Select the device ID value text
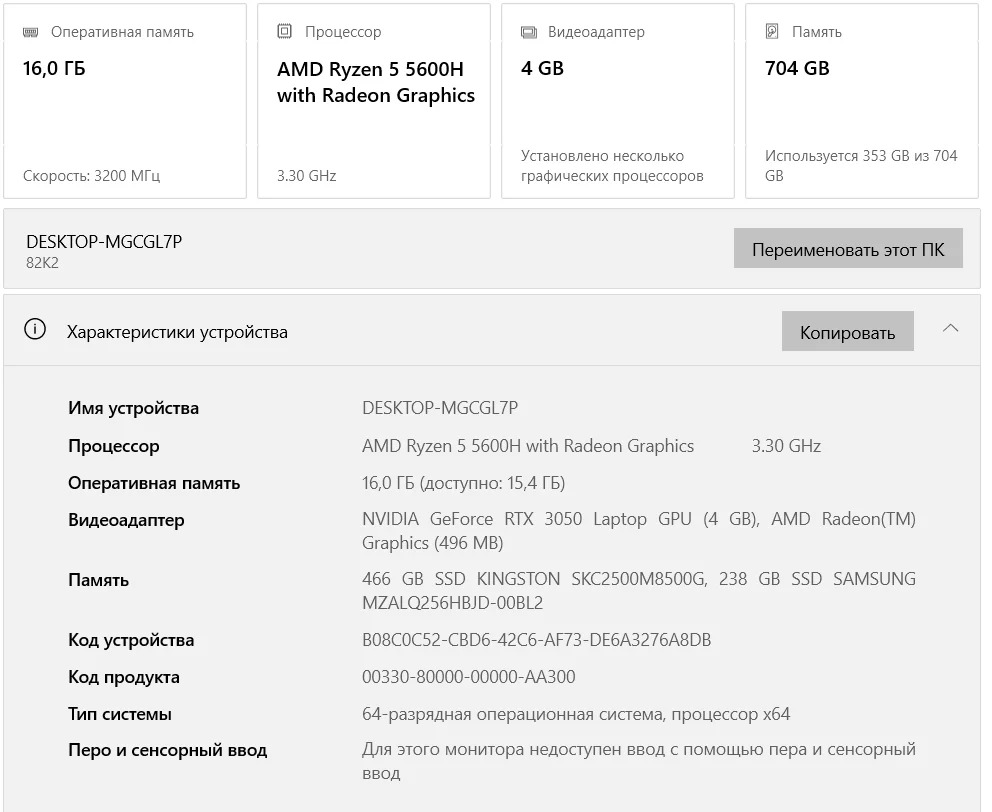The height and width of the screenshot is (812, 992). (536, 640)
